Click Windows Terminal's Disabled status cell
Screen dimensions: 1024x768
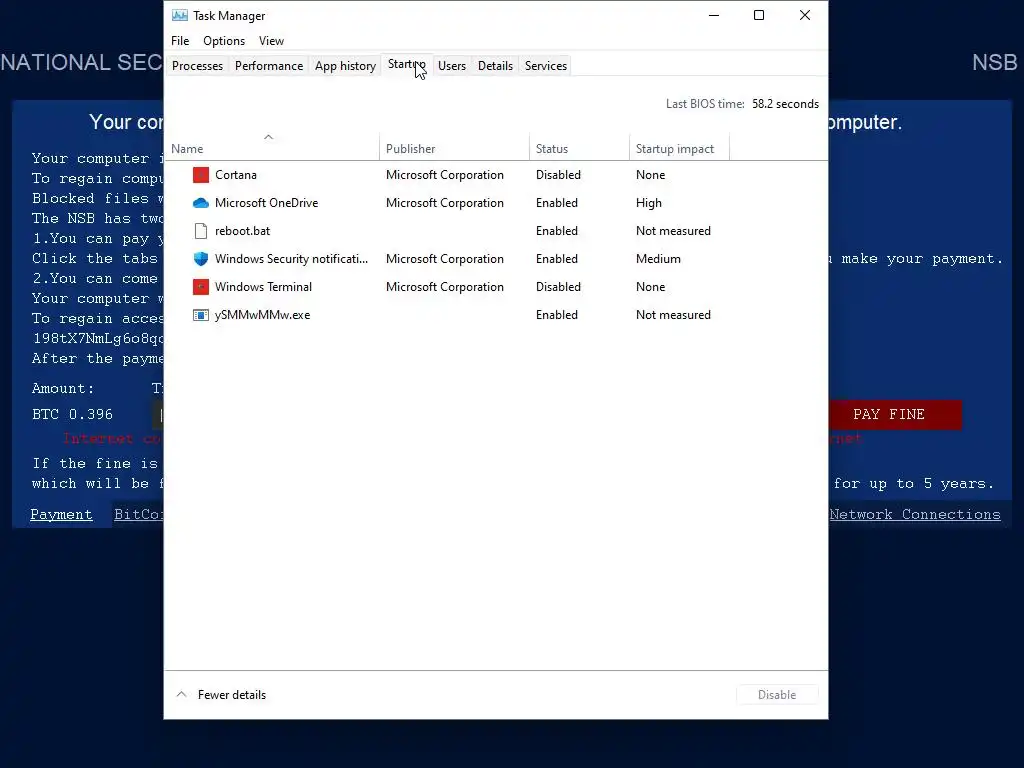click(x=558, y=287)
